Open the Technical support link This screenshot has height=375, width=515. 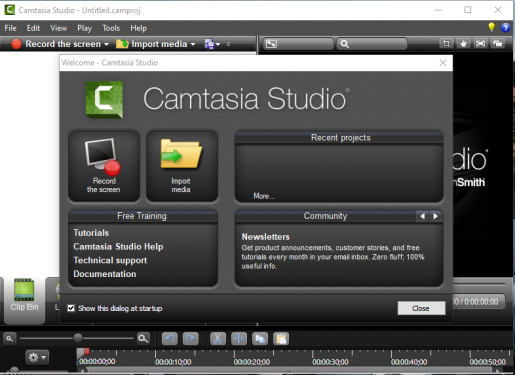pos(110,260)
